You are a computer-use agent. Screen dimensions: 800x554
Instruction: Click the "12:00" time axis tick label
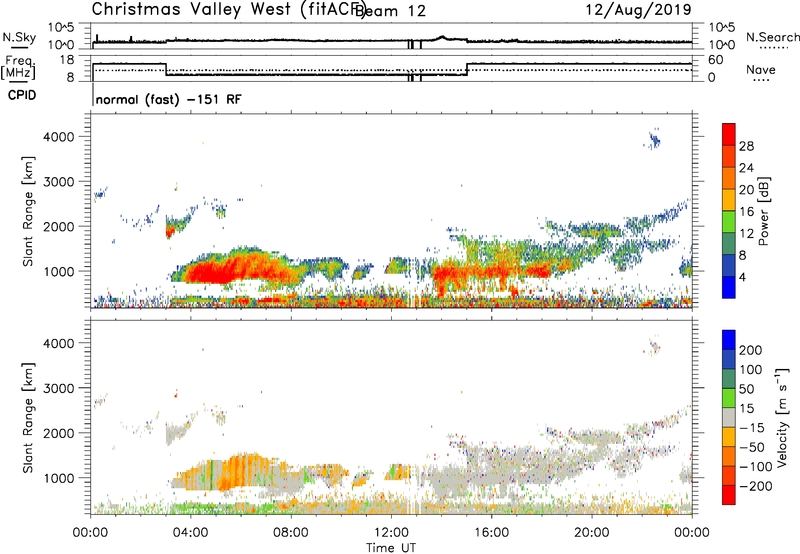coord(391,533)
